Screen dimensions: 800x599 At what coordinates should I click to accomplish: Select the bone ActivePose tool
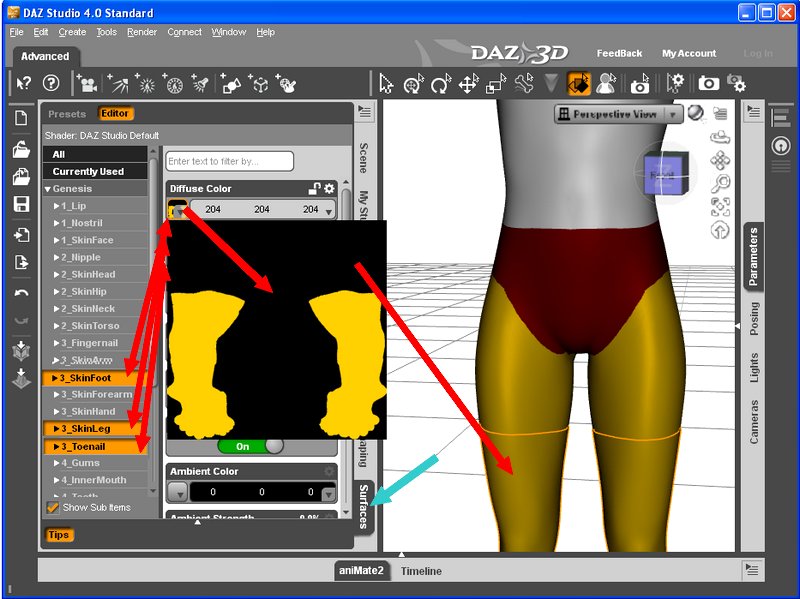[x=523, y=84]
